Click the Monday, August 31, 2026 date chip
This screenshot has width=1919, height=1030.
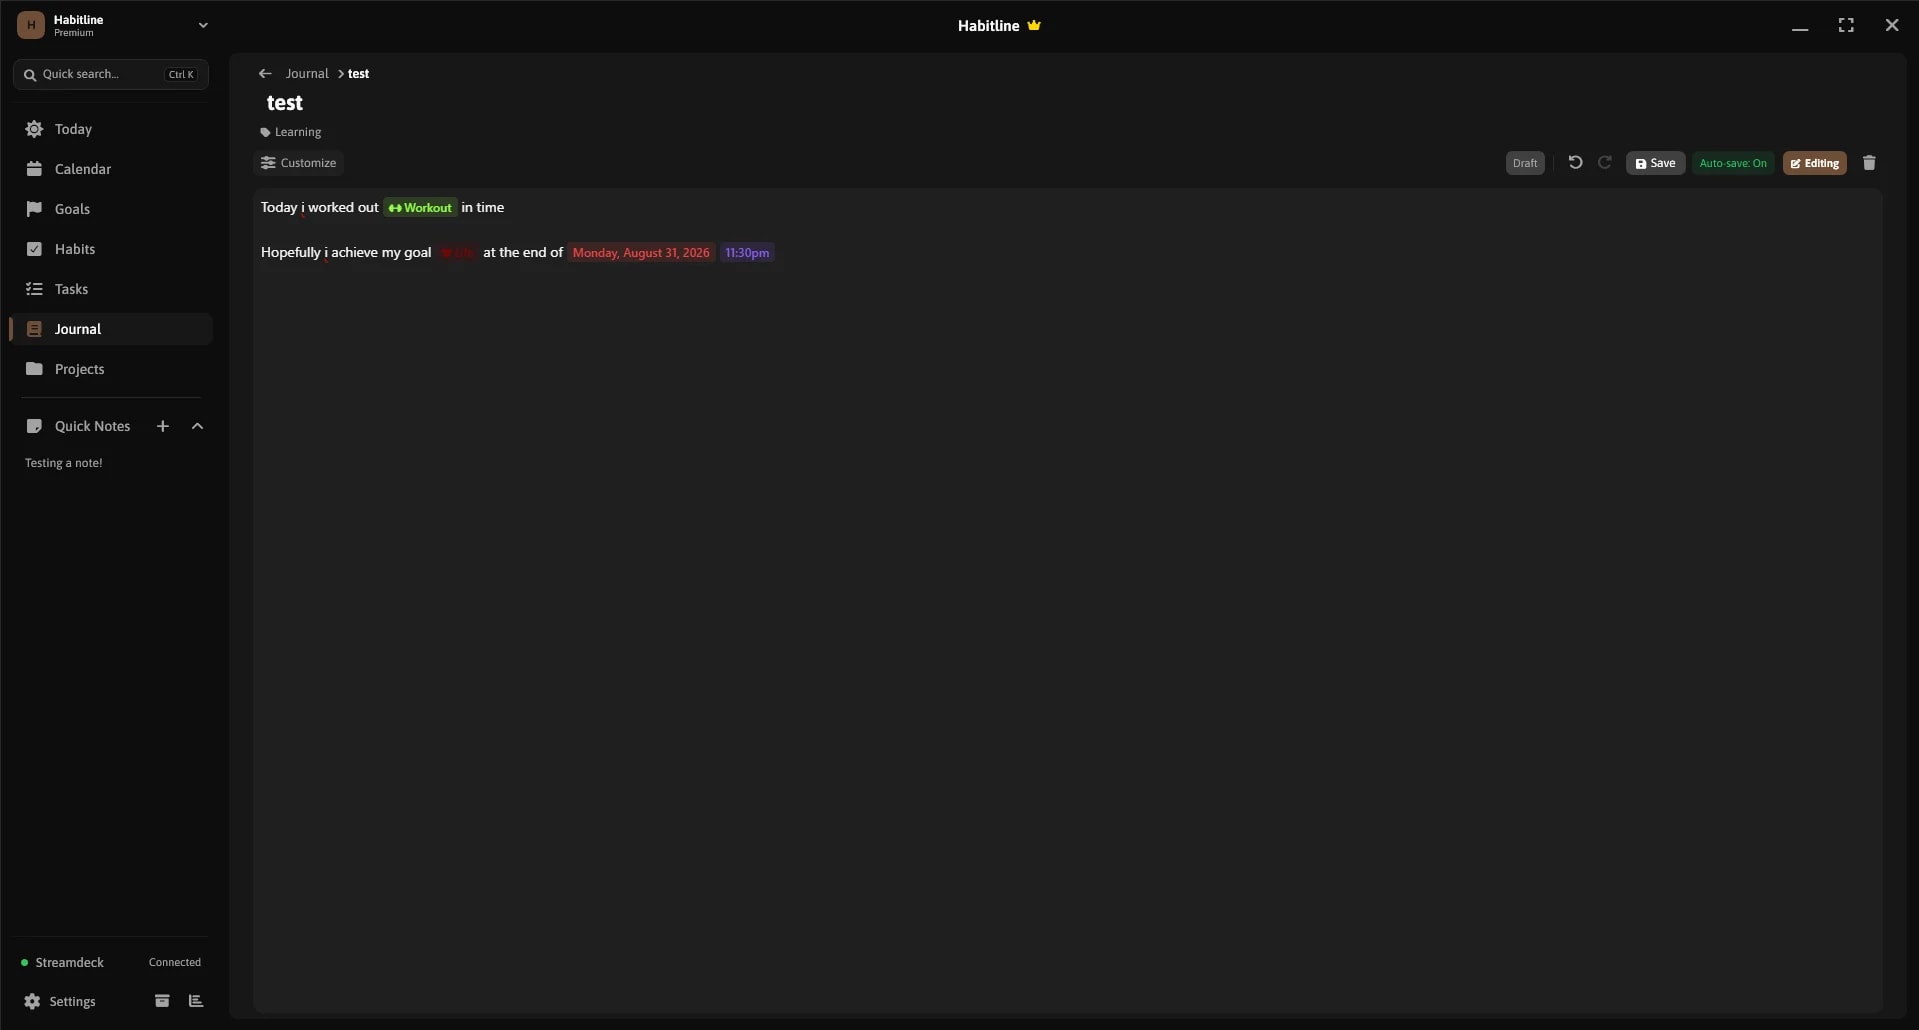641,253
